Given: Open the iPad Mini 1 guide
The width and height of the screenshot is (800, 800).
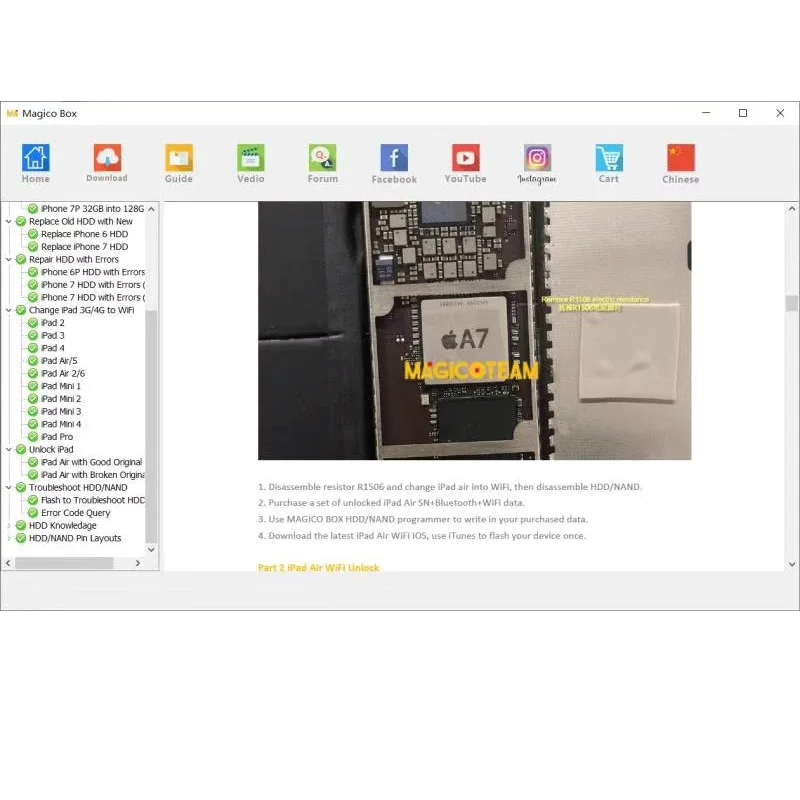Looking at the screenshot, I should [61, 386].
